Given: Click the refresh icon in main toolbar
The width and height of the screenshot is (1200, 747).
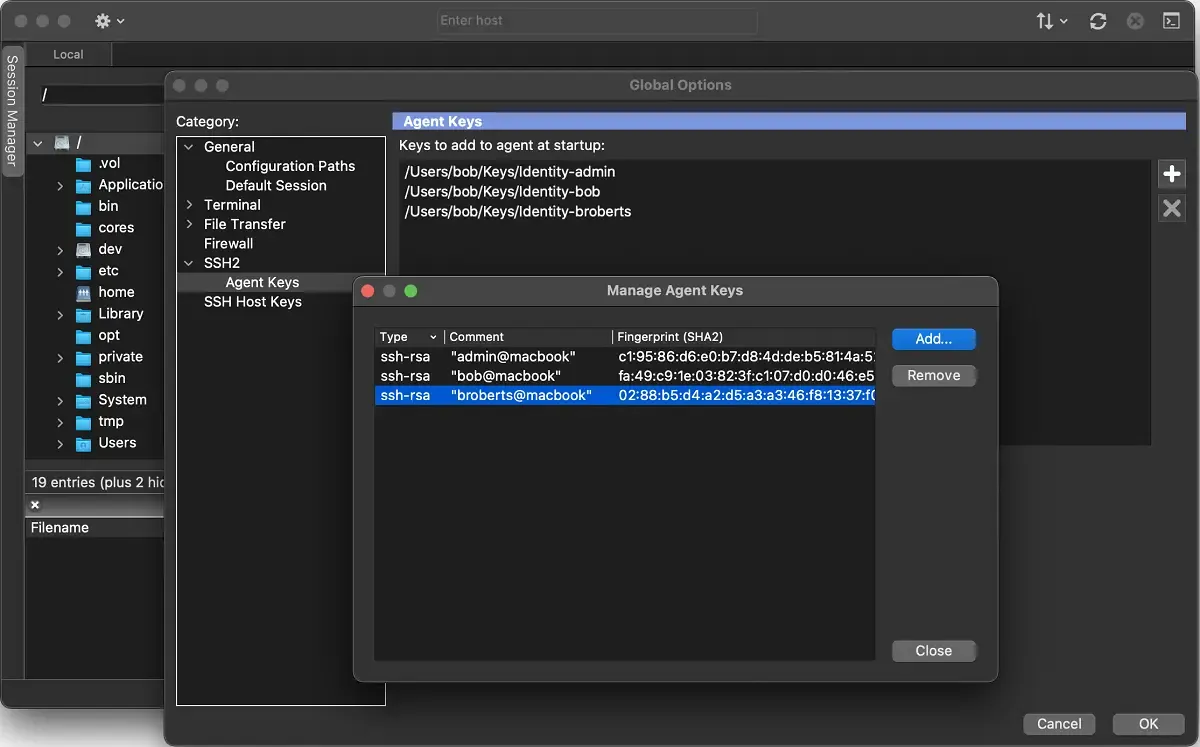Looking at the screenshot, I should [1098, 21].
